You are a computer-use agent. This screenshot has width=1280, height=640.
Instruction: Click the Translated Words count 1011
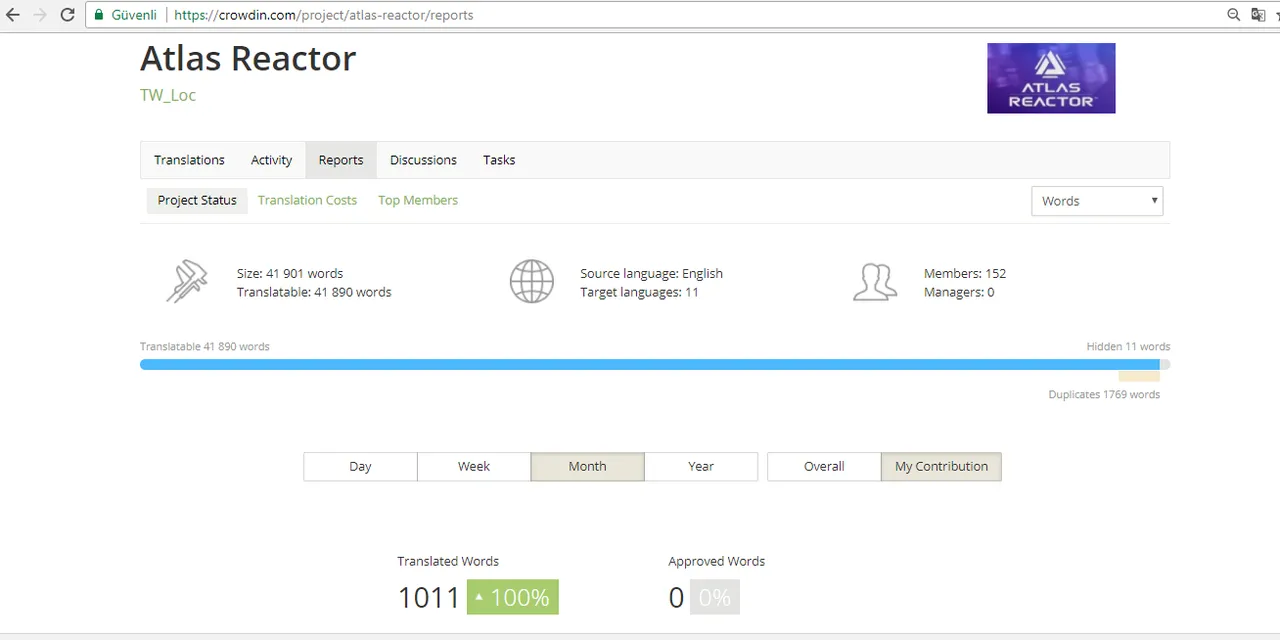tap(429, 597)
